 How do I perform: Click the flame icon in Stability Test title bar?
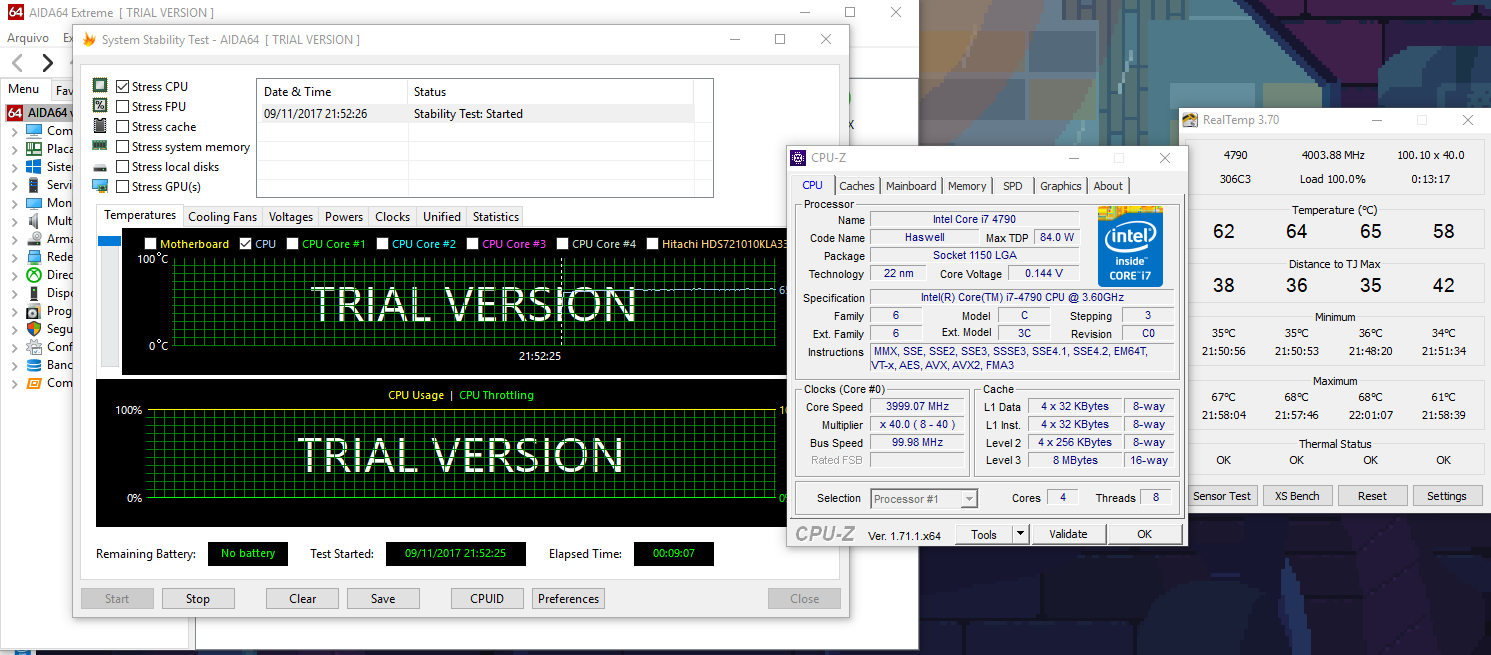click(89, 40)
